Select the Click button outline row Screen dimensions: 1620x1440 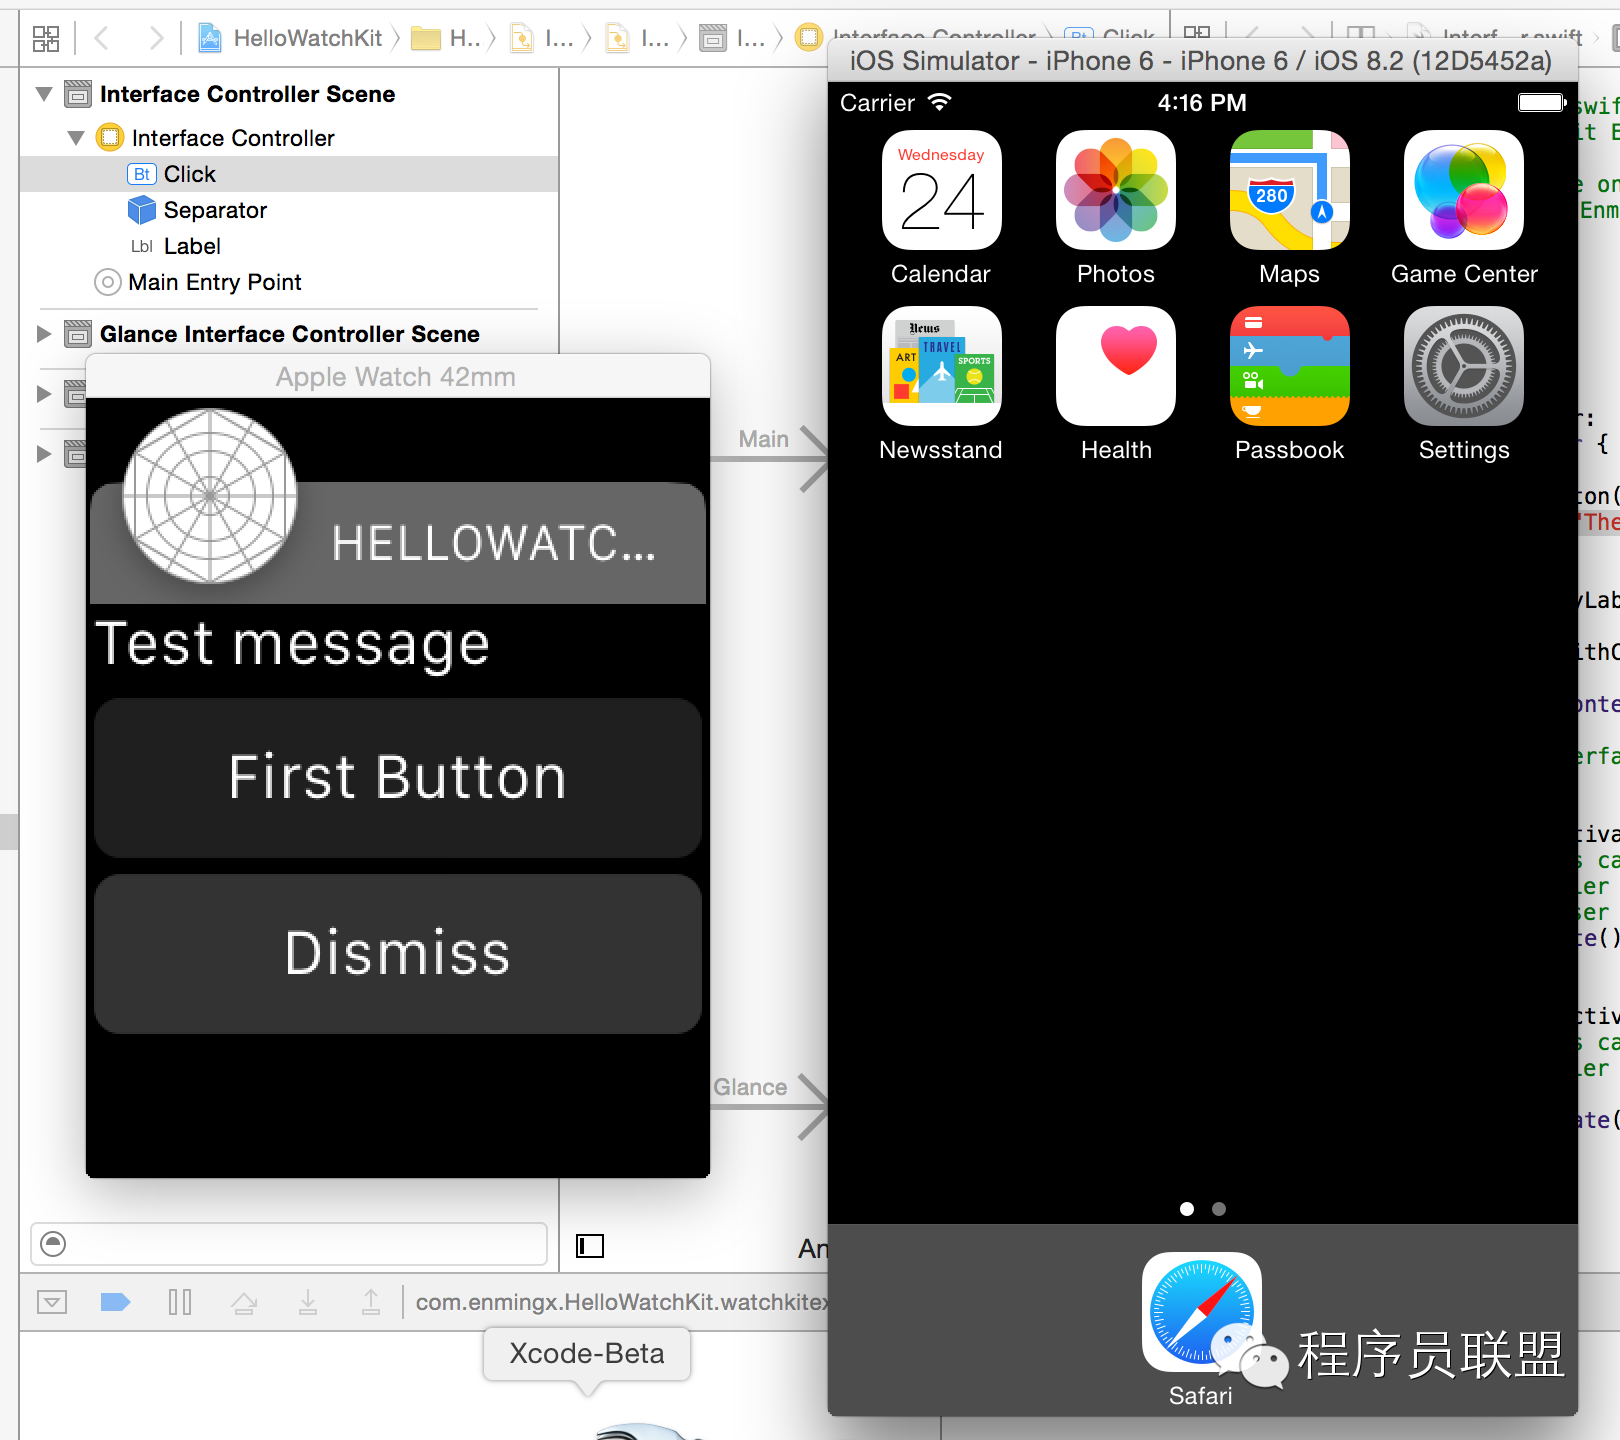289,174
